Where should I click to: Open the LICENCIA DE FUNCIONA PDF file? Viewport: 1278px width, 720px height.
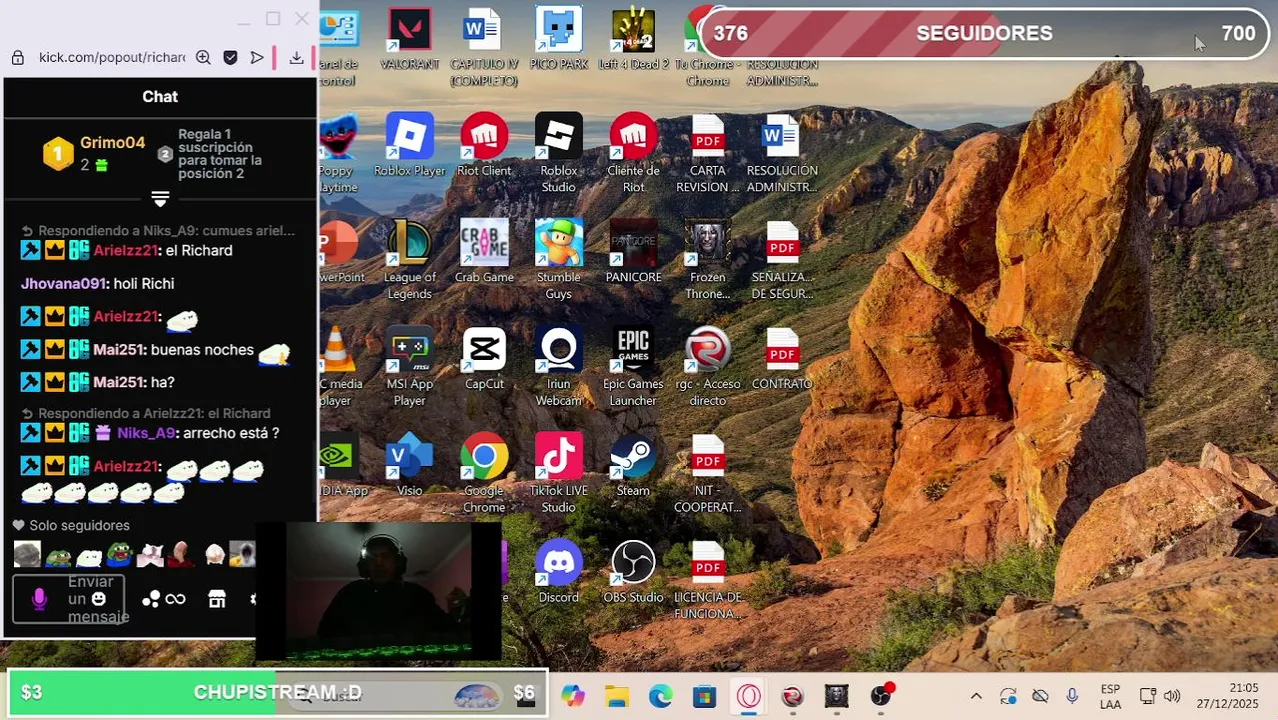point(707,580)
